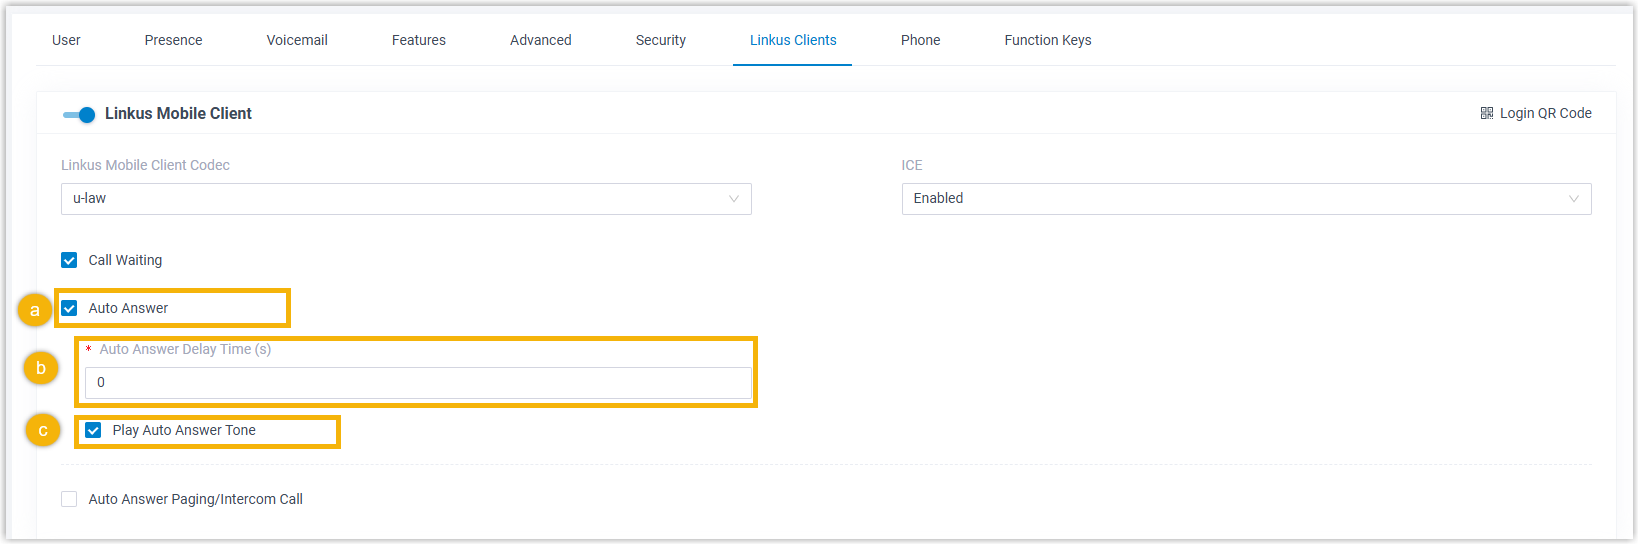Click the Auto Answer Delay Time label
Image resolution: width=1639 pixels, height=545 pixels.
[185, 349]
